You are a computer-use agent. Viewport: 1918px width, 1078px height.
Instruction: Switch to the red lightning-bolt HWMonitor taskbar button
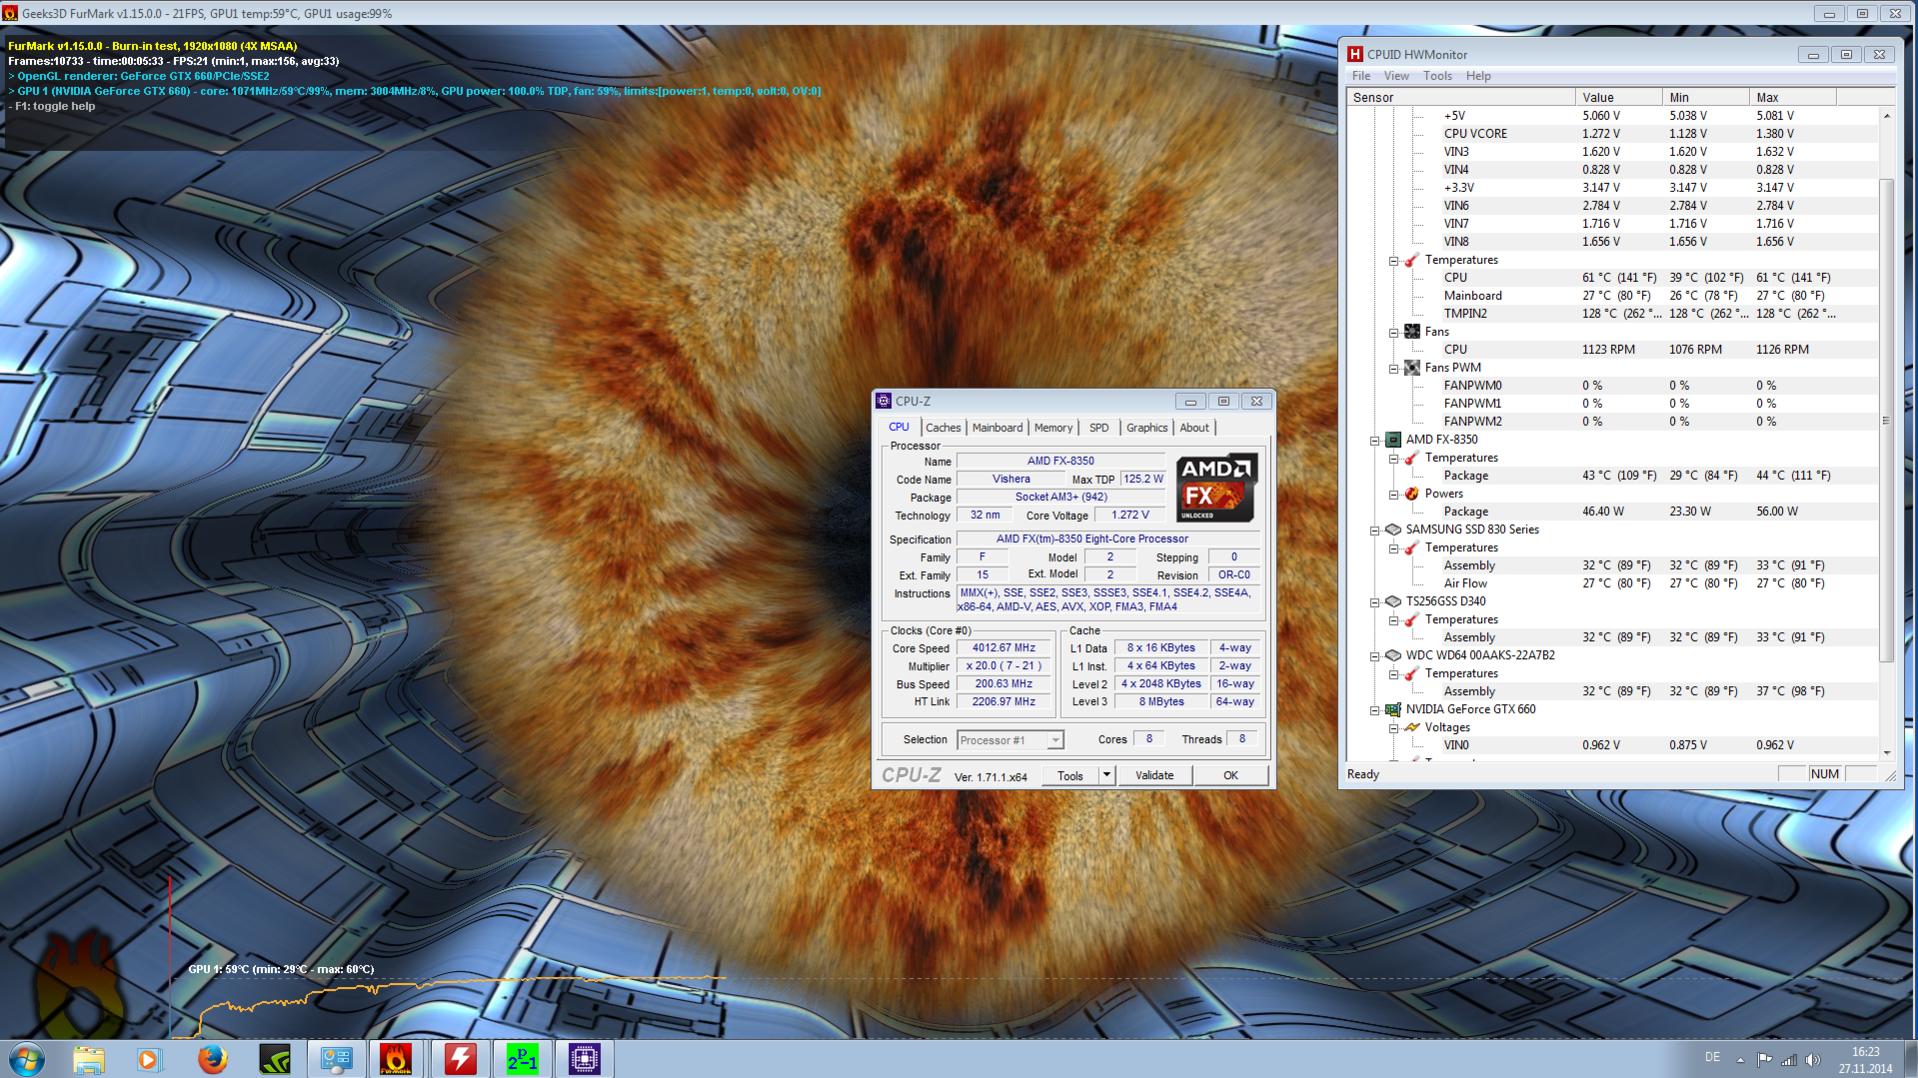coord(460,1059)
